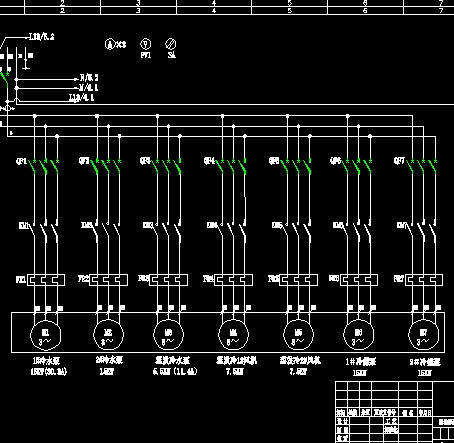Select the KM6 contactor contacts
This screenshot has width=454, height=443.
357,232
